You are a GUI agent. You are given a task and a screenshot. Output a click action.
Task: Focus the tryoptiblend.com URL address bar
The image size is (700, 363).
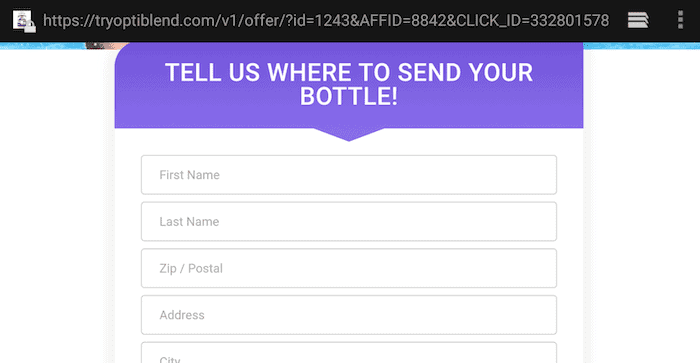(x=326, y=21)
